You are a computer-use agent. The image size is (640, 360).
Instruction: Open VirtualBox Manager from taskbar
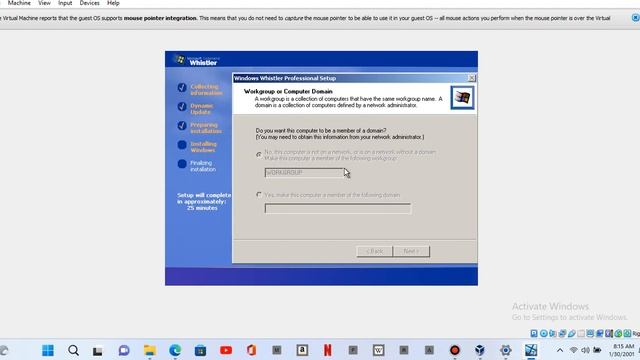coord(480,350)
